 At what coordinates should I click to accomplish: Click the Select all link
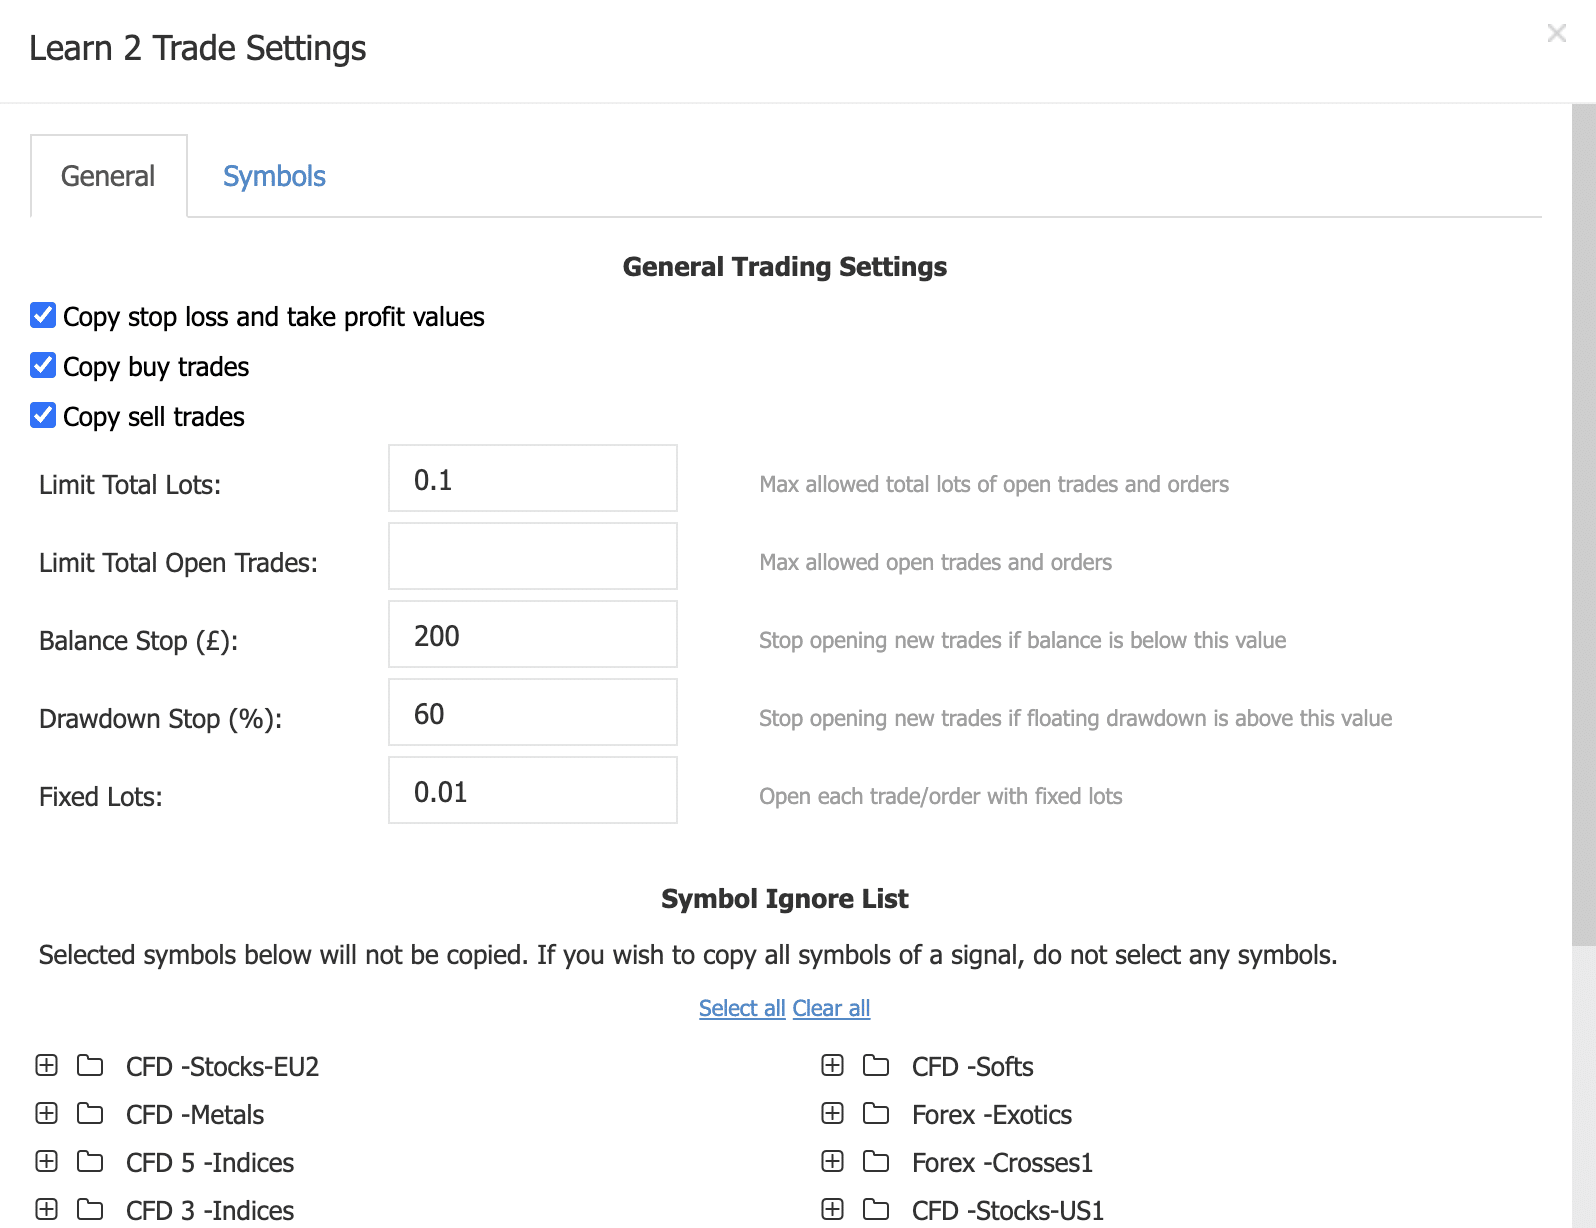pyautogui.click(x=742, y=1008)
